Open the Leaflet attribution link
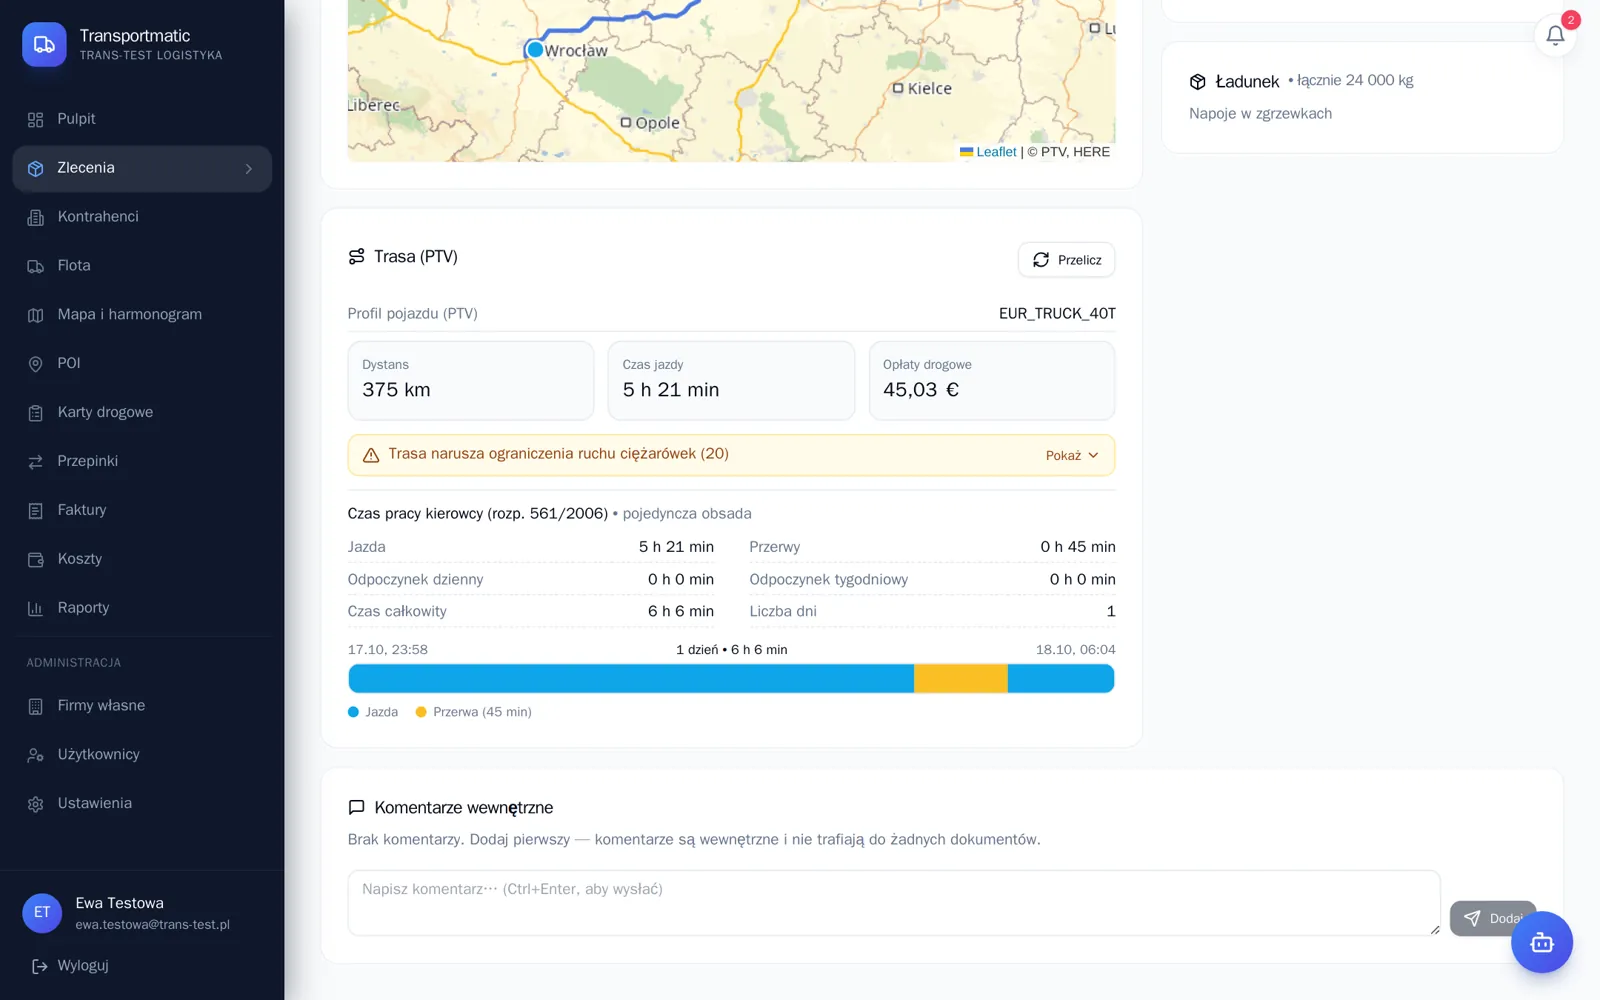The image size is (1600, 1000). [x=996, y=152]
